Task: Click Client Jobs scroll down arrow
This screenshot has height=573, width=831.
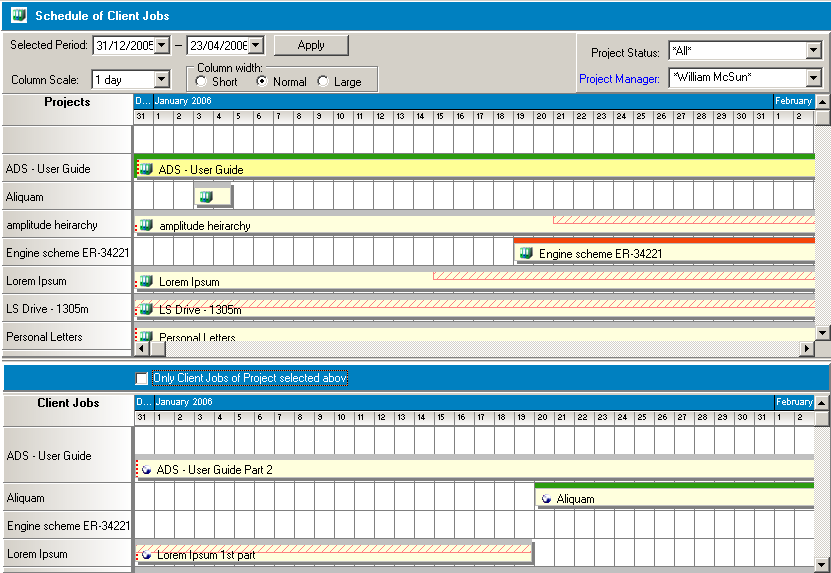Action: pyautogui.click(x=823, y=565)
